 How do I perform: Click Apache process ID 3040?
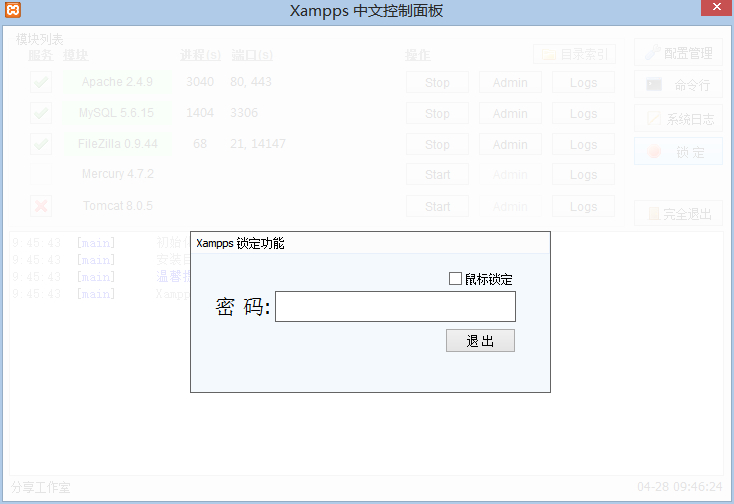click(x=200, y=82)
